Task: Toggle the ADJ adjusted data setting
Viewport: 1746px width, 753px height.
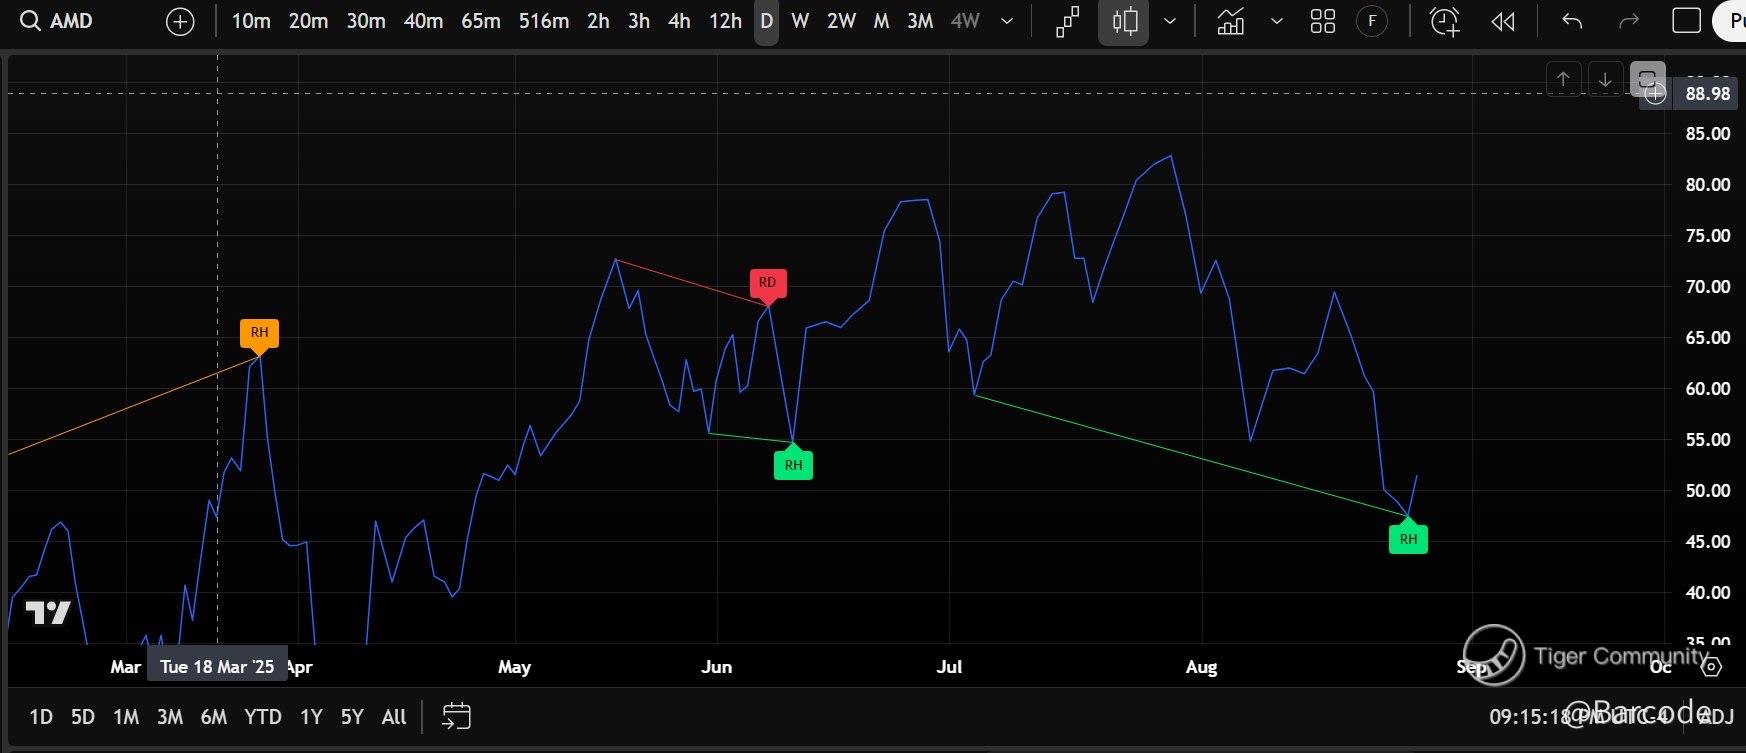Action: pyautogui.click(x=1716, y=716)
